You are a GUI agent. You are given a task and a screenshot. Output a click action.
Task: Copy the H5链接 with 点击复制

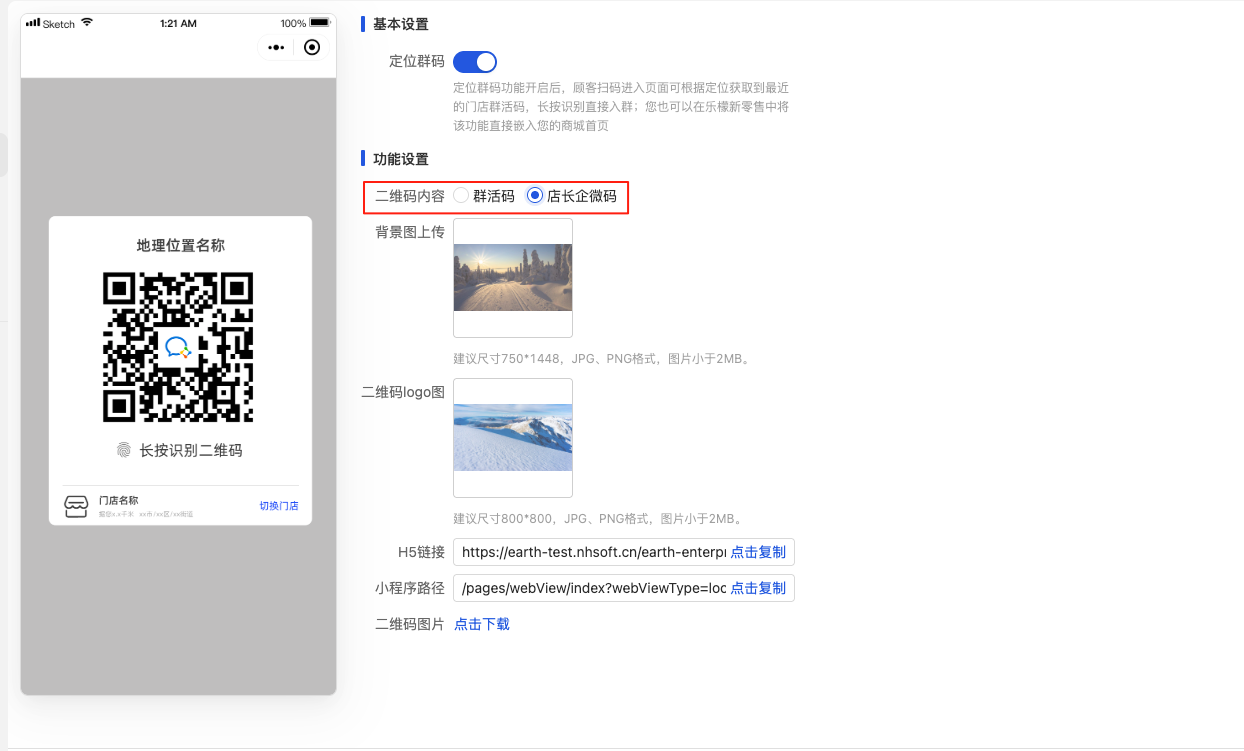click(758, 552)
